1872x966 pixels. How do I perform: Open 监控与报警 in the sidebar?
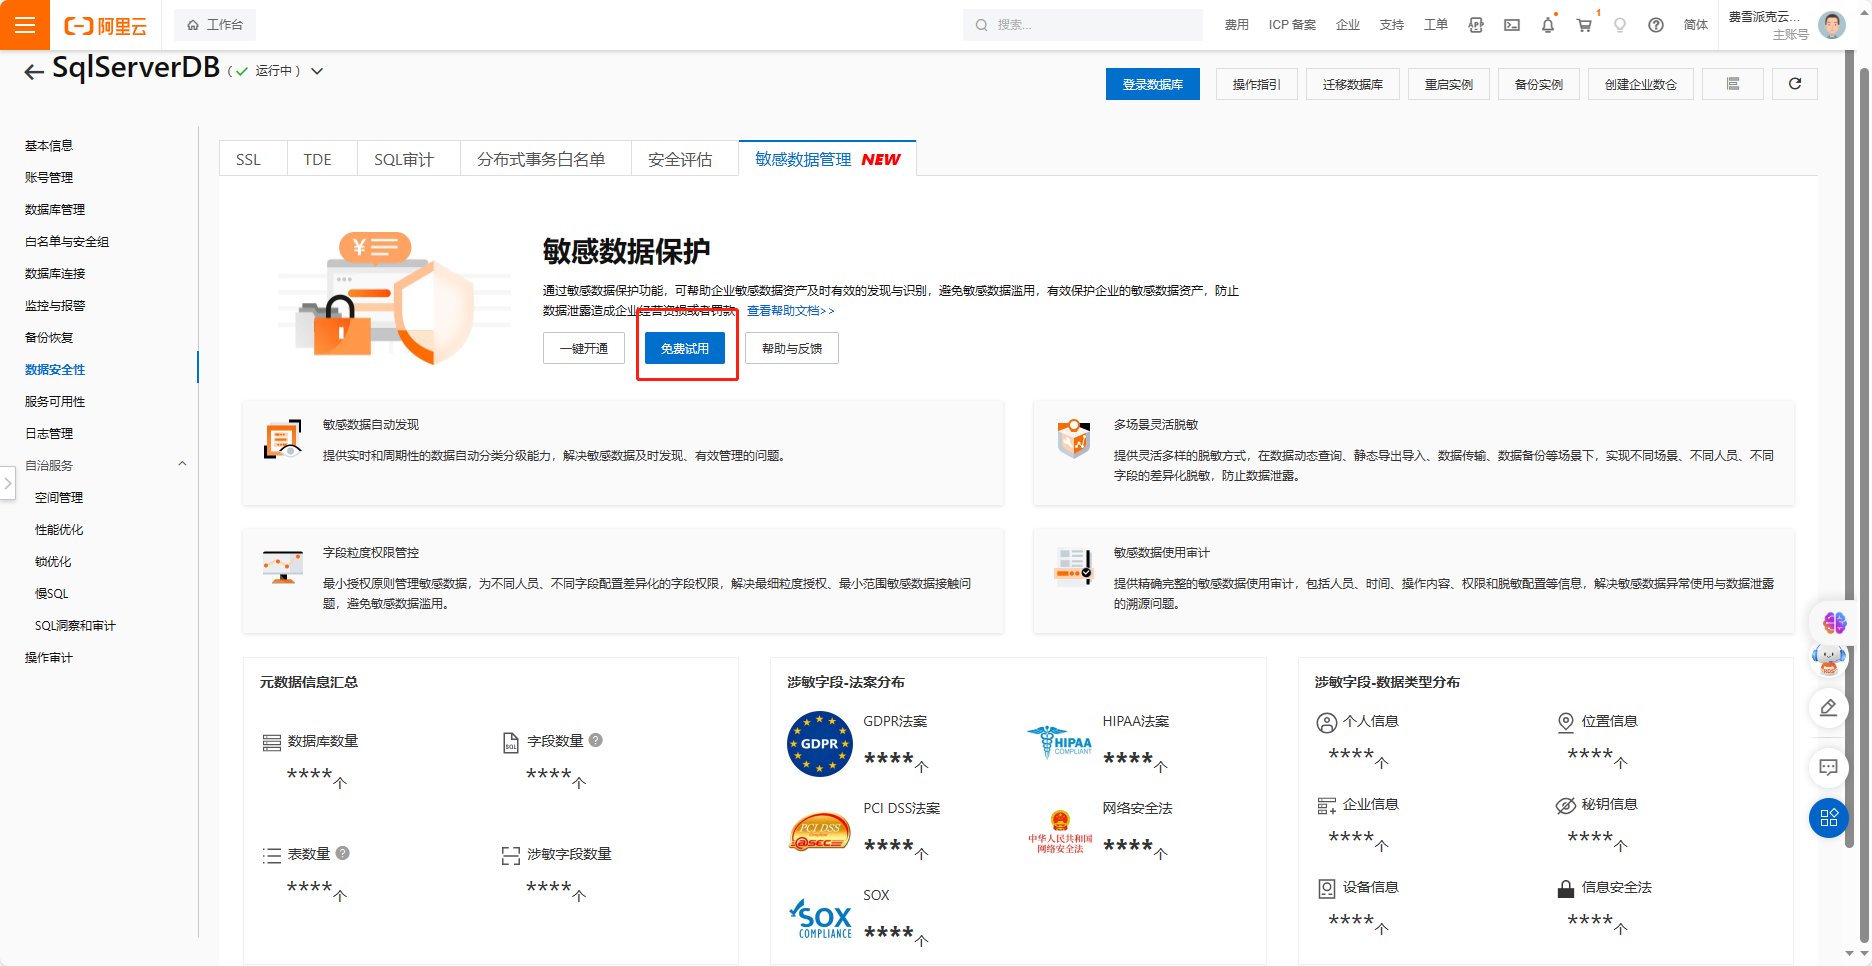[55, 305]
